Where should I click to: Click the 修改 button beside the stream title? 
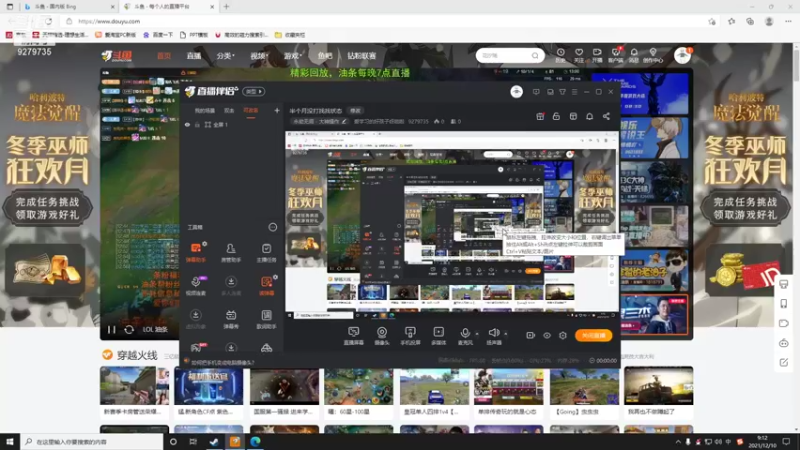355,111
